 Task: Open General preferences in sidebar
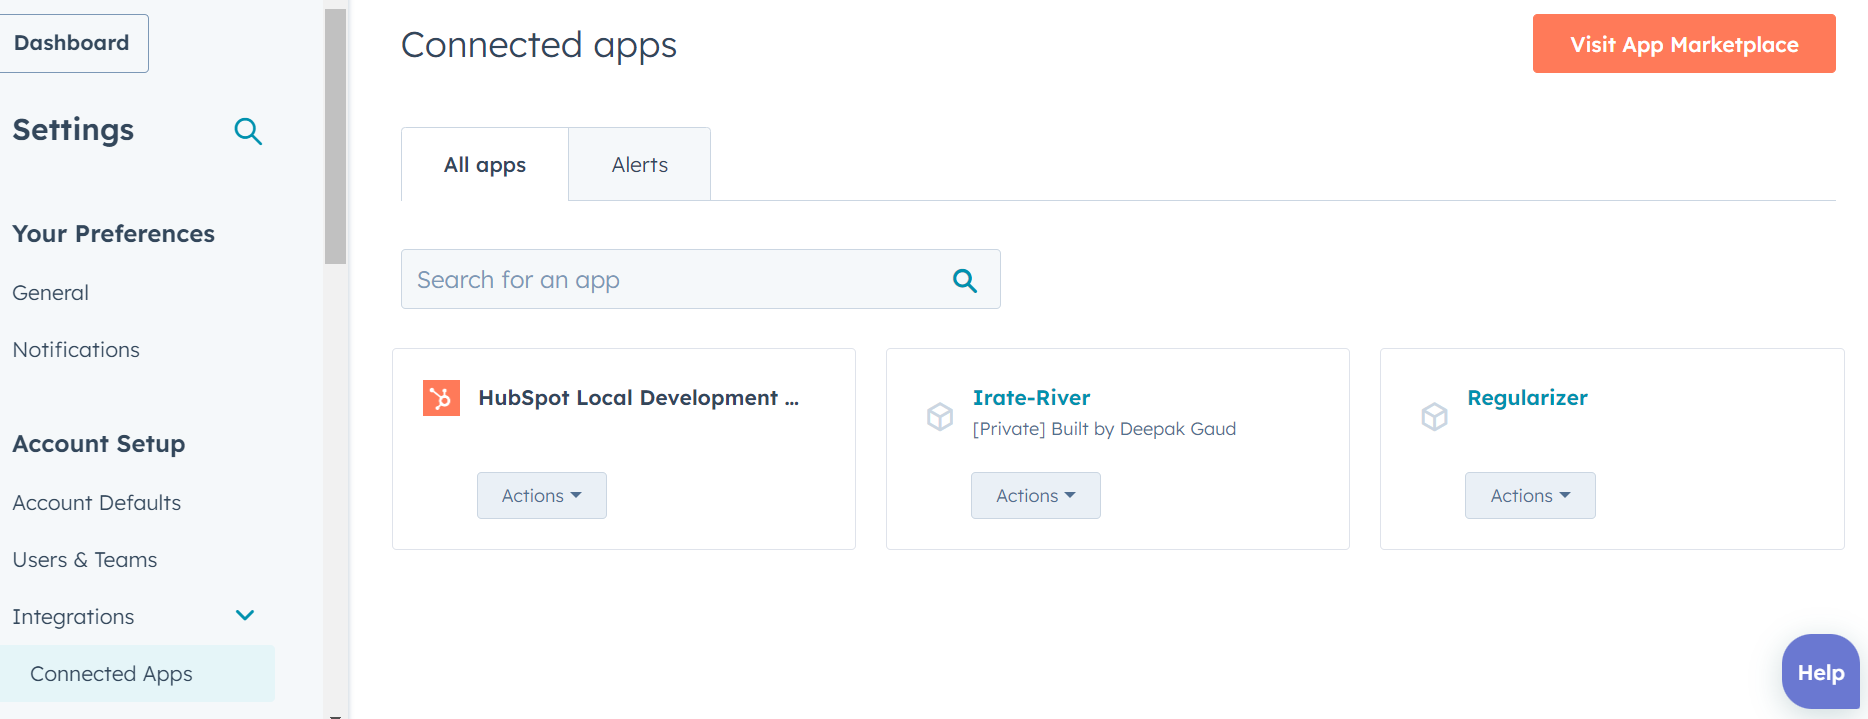[51, 293]
